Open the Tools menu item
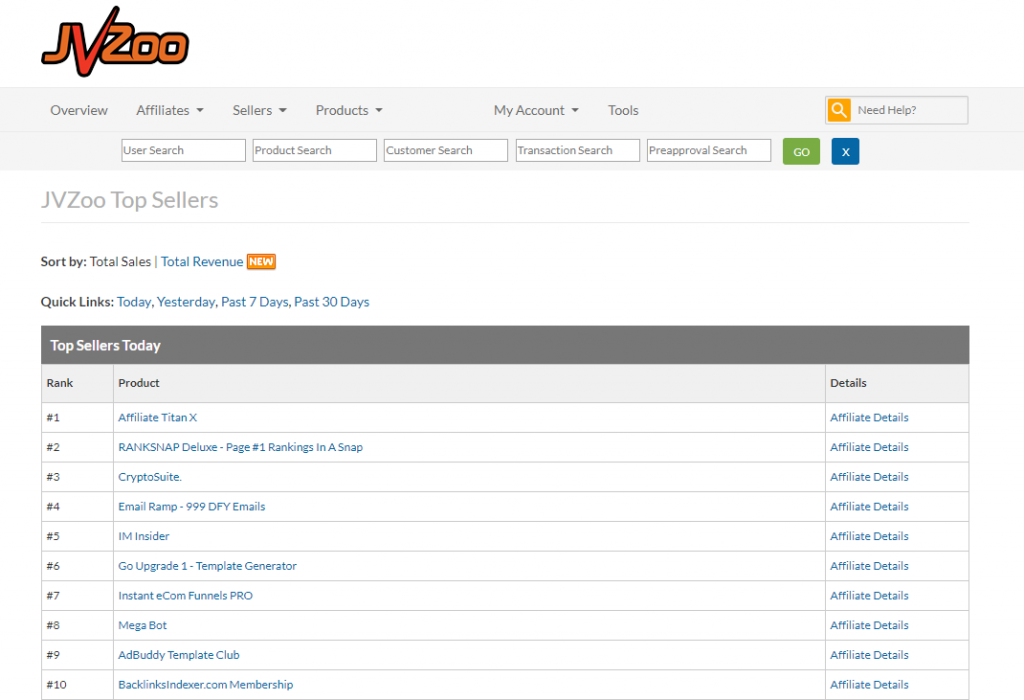This screenshot has height=700, width=1024. 623,110
